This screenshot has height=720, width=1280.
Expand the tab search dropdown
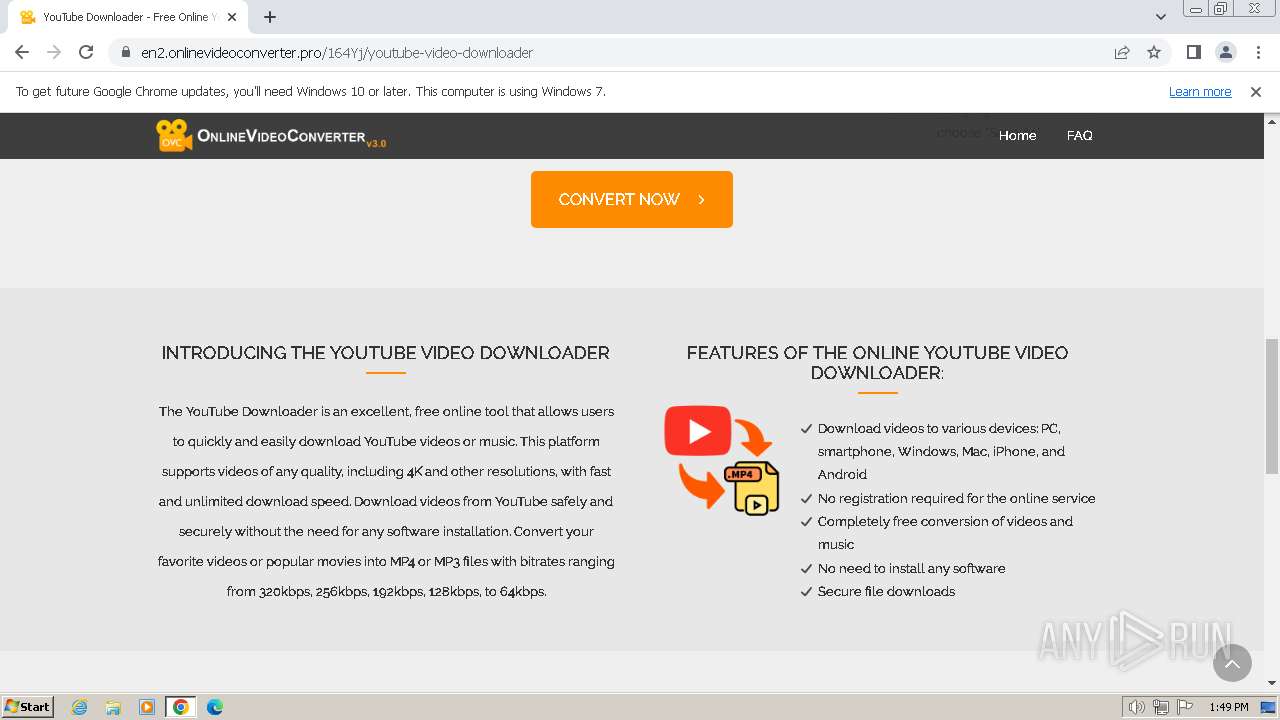pos(1160,17)
